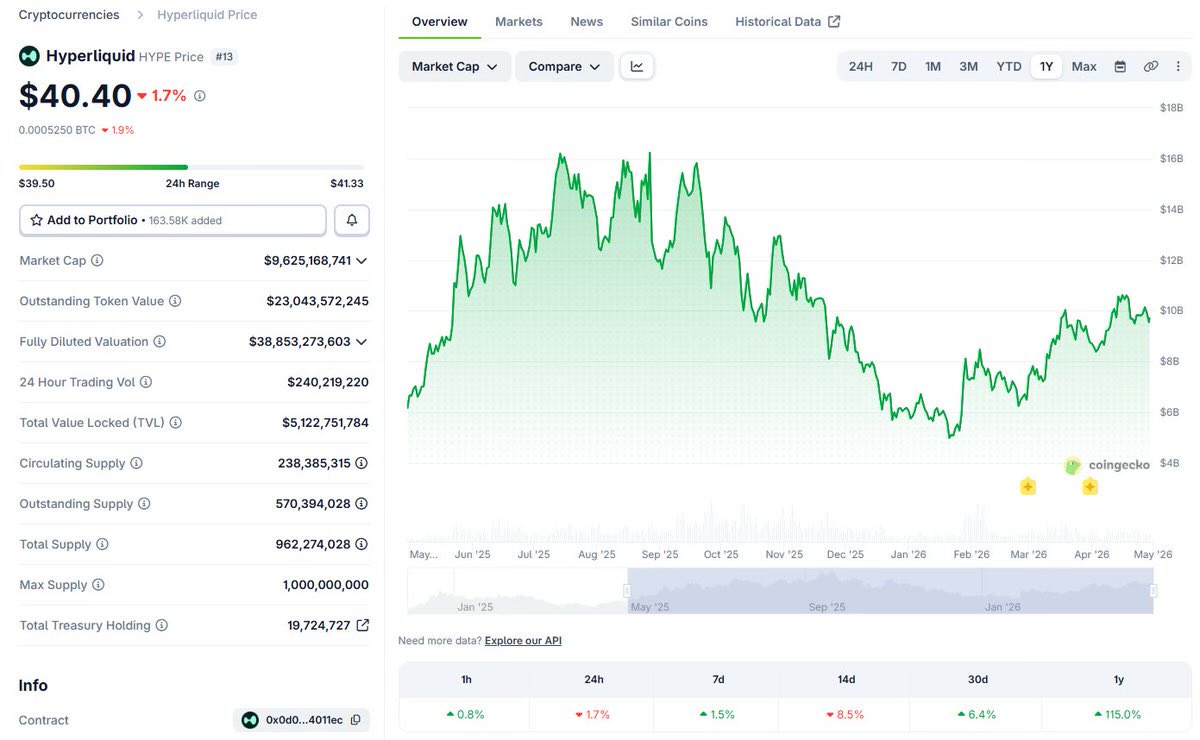This screenshot has width=1200, height=740.
Task: Open the chart three-dot more options menu
Action: coord(1178,66)
